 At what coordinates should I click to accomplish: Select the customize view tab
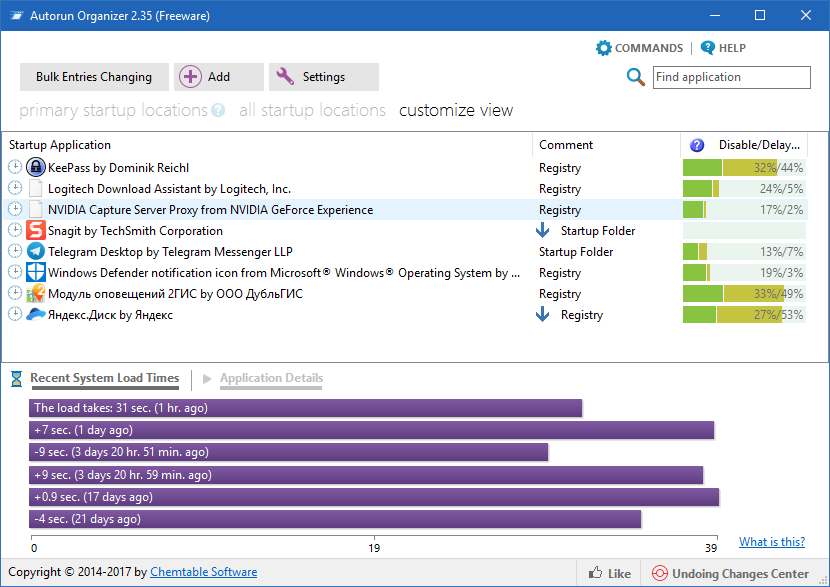pyautogui.click(x=456, y=110)
